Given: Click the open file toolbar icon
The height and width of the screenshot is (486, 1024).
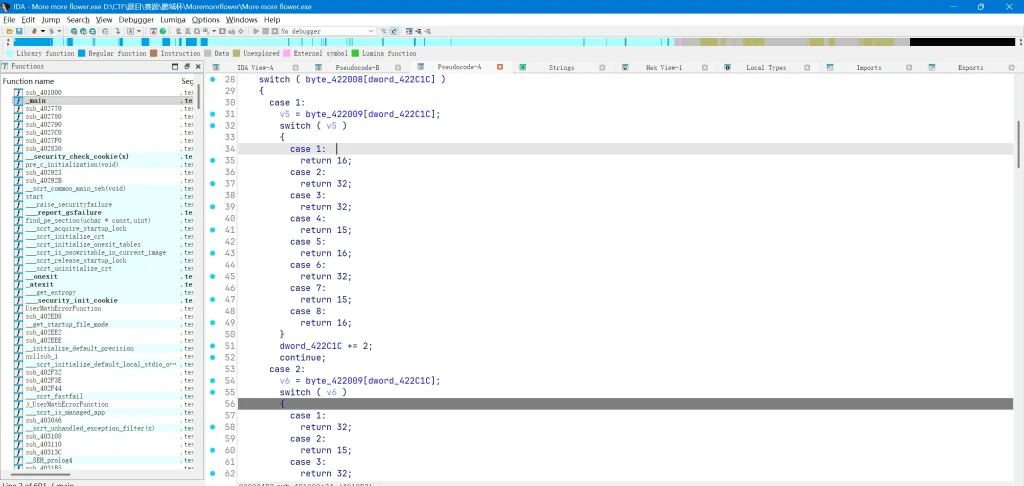Looking at the screenshot, I should tap(8, 31).
